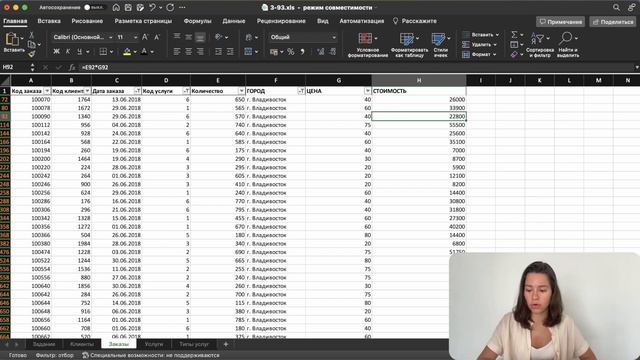640x360 pixels.
Task: Click the cell borders icon
Action: click(103, 51)
